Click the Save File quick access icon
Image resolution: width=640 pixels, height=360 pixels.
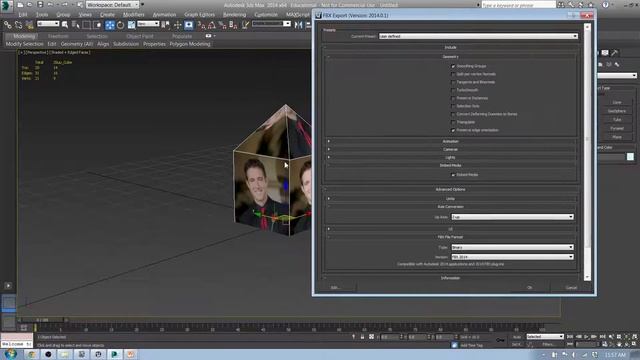coord(40,5)
